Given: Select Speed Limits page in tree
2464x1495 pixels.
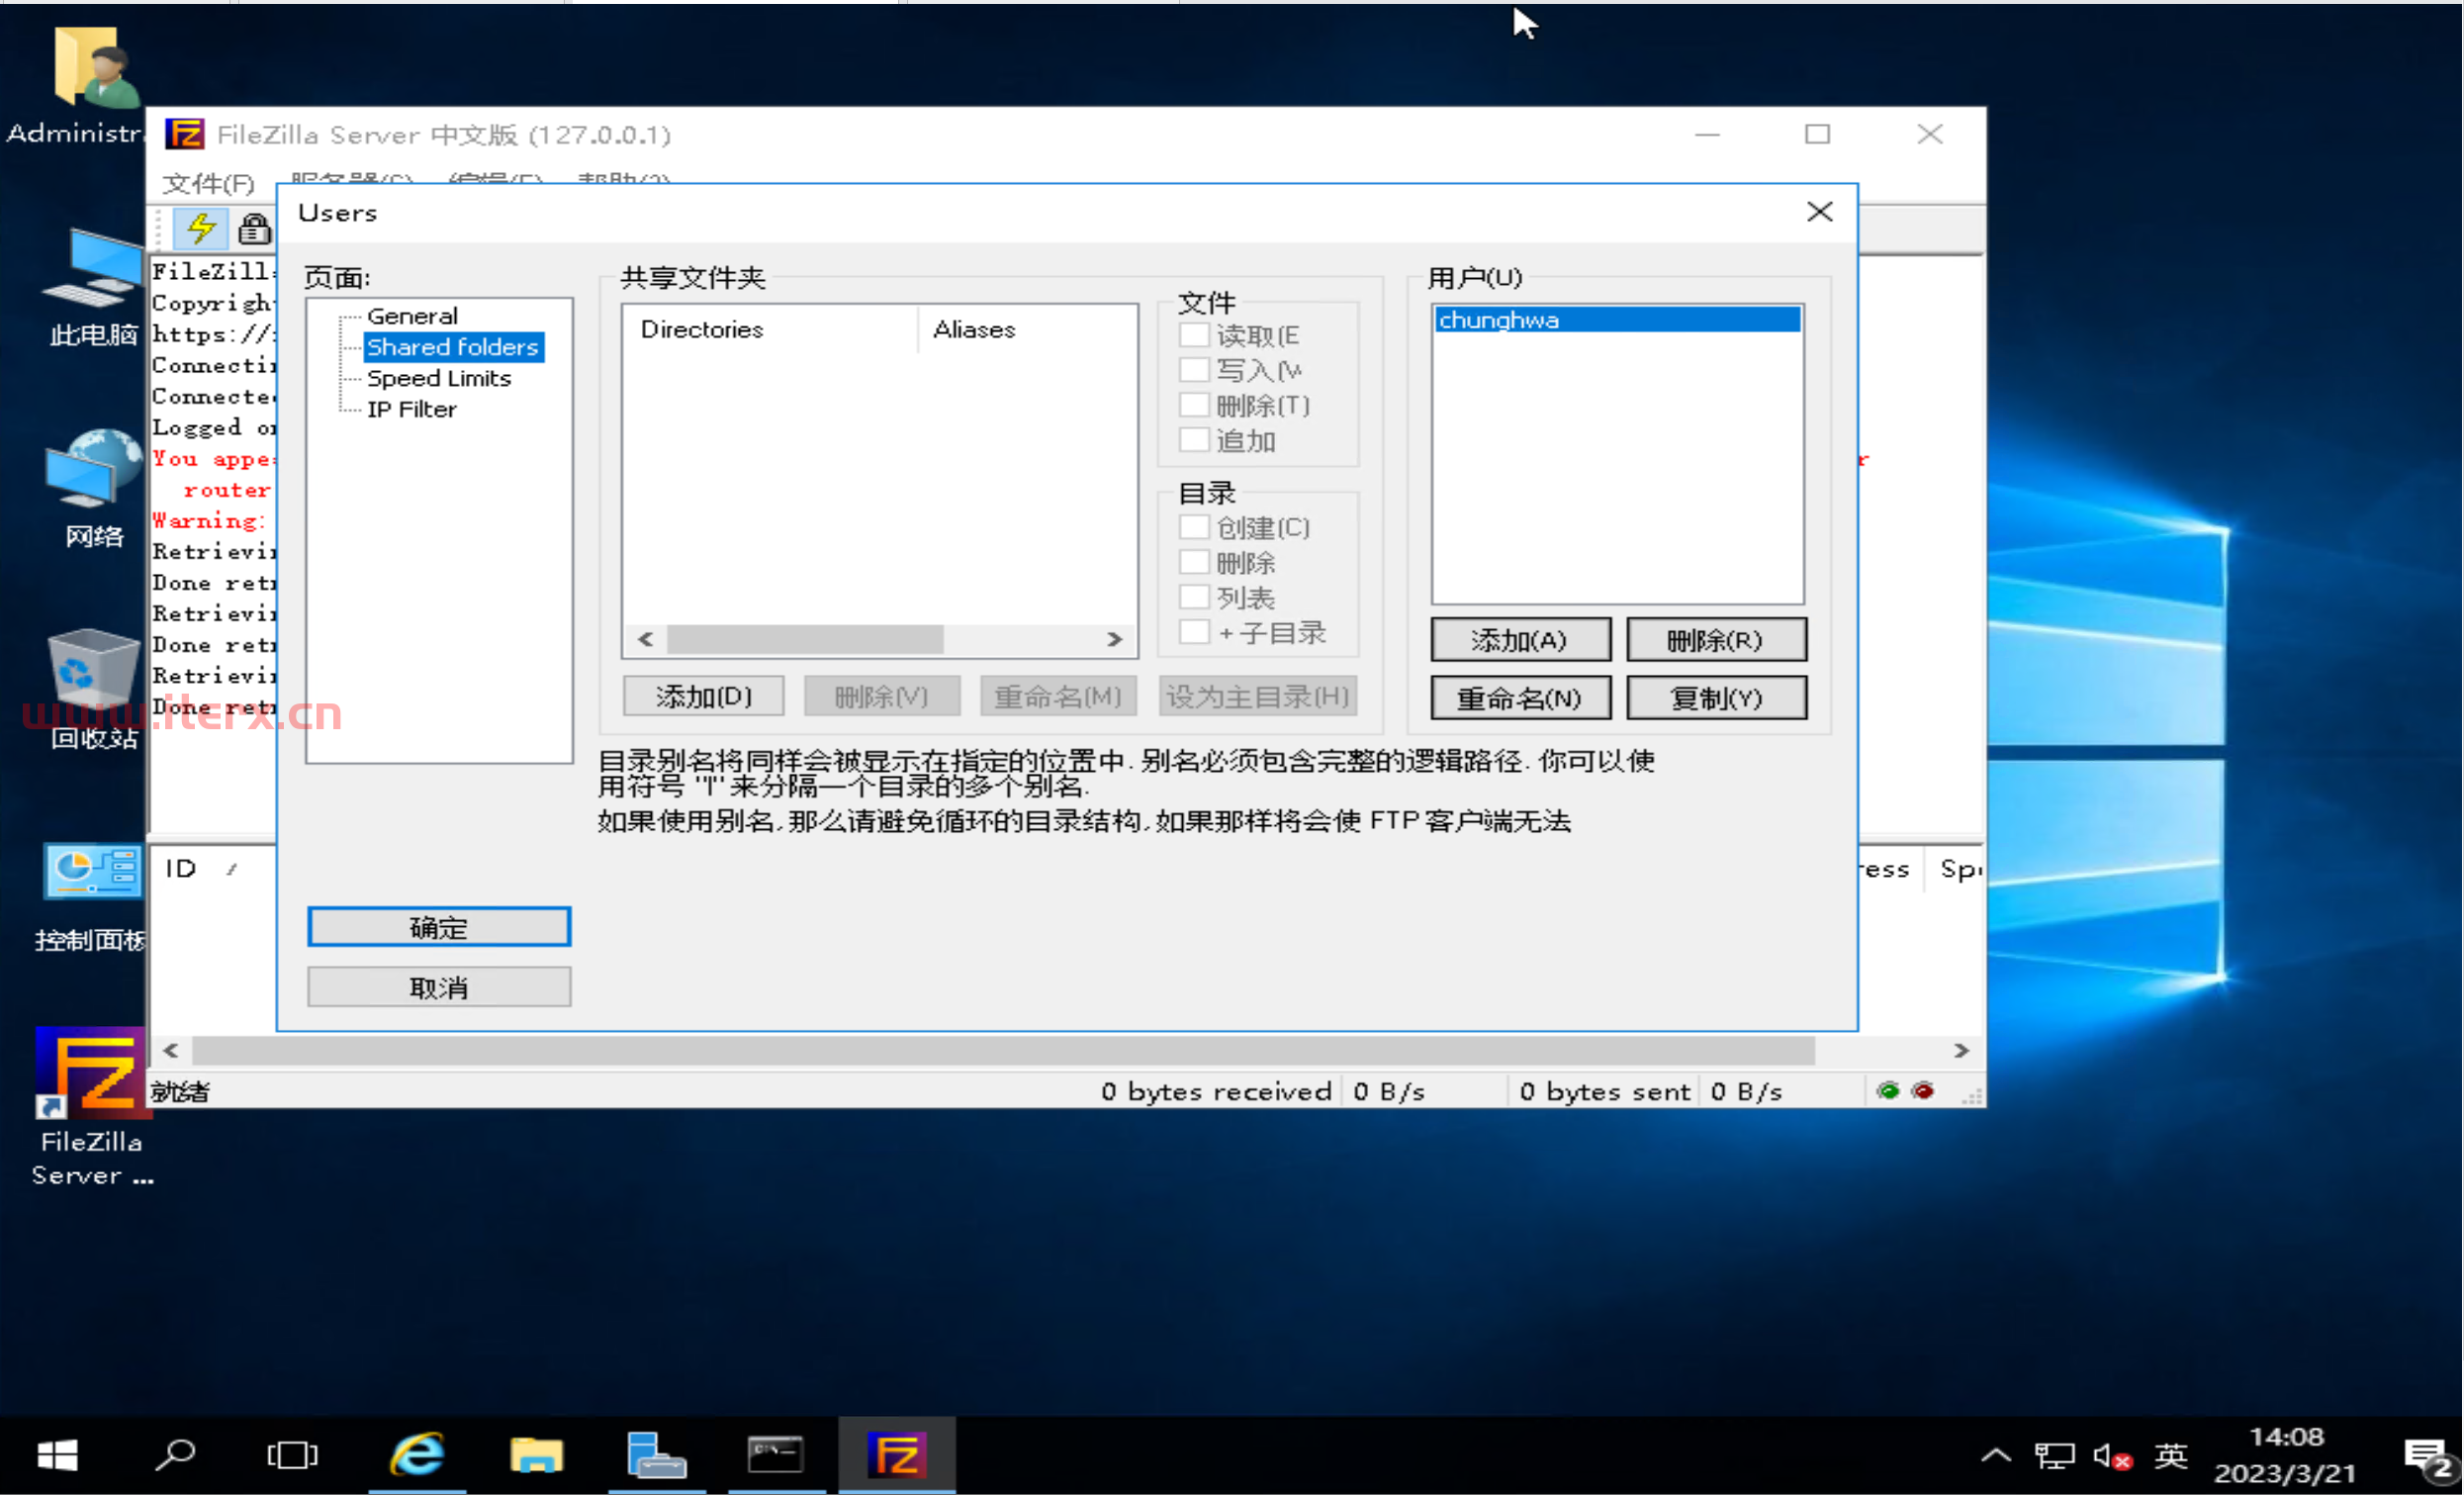Looking at the screenshot, I should [x=439, y=378].
